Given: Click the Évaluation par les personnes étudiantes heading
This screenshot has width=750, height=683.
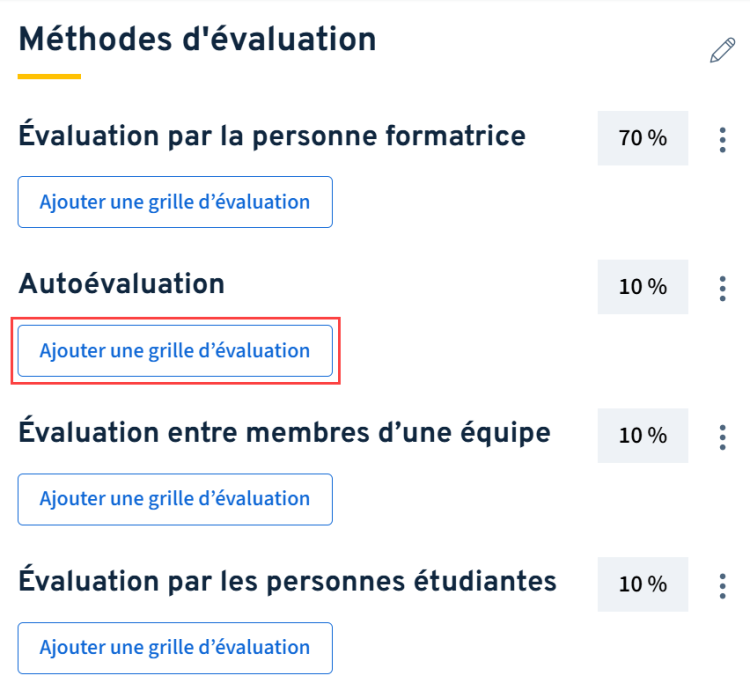Looking at the screenshot, I should pyautogui.click(x=287, y=580).
